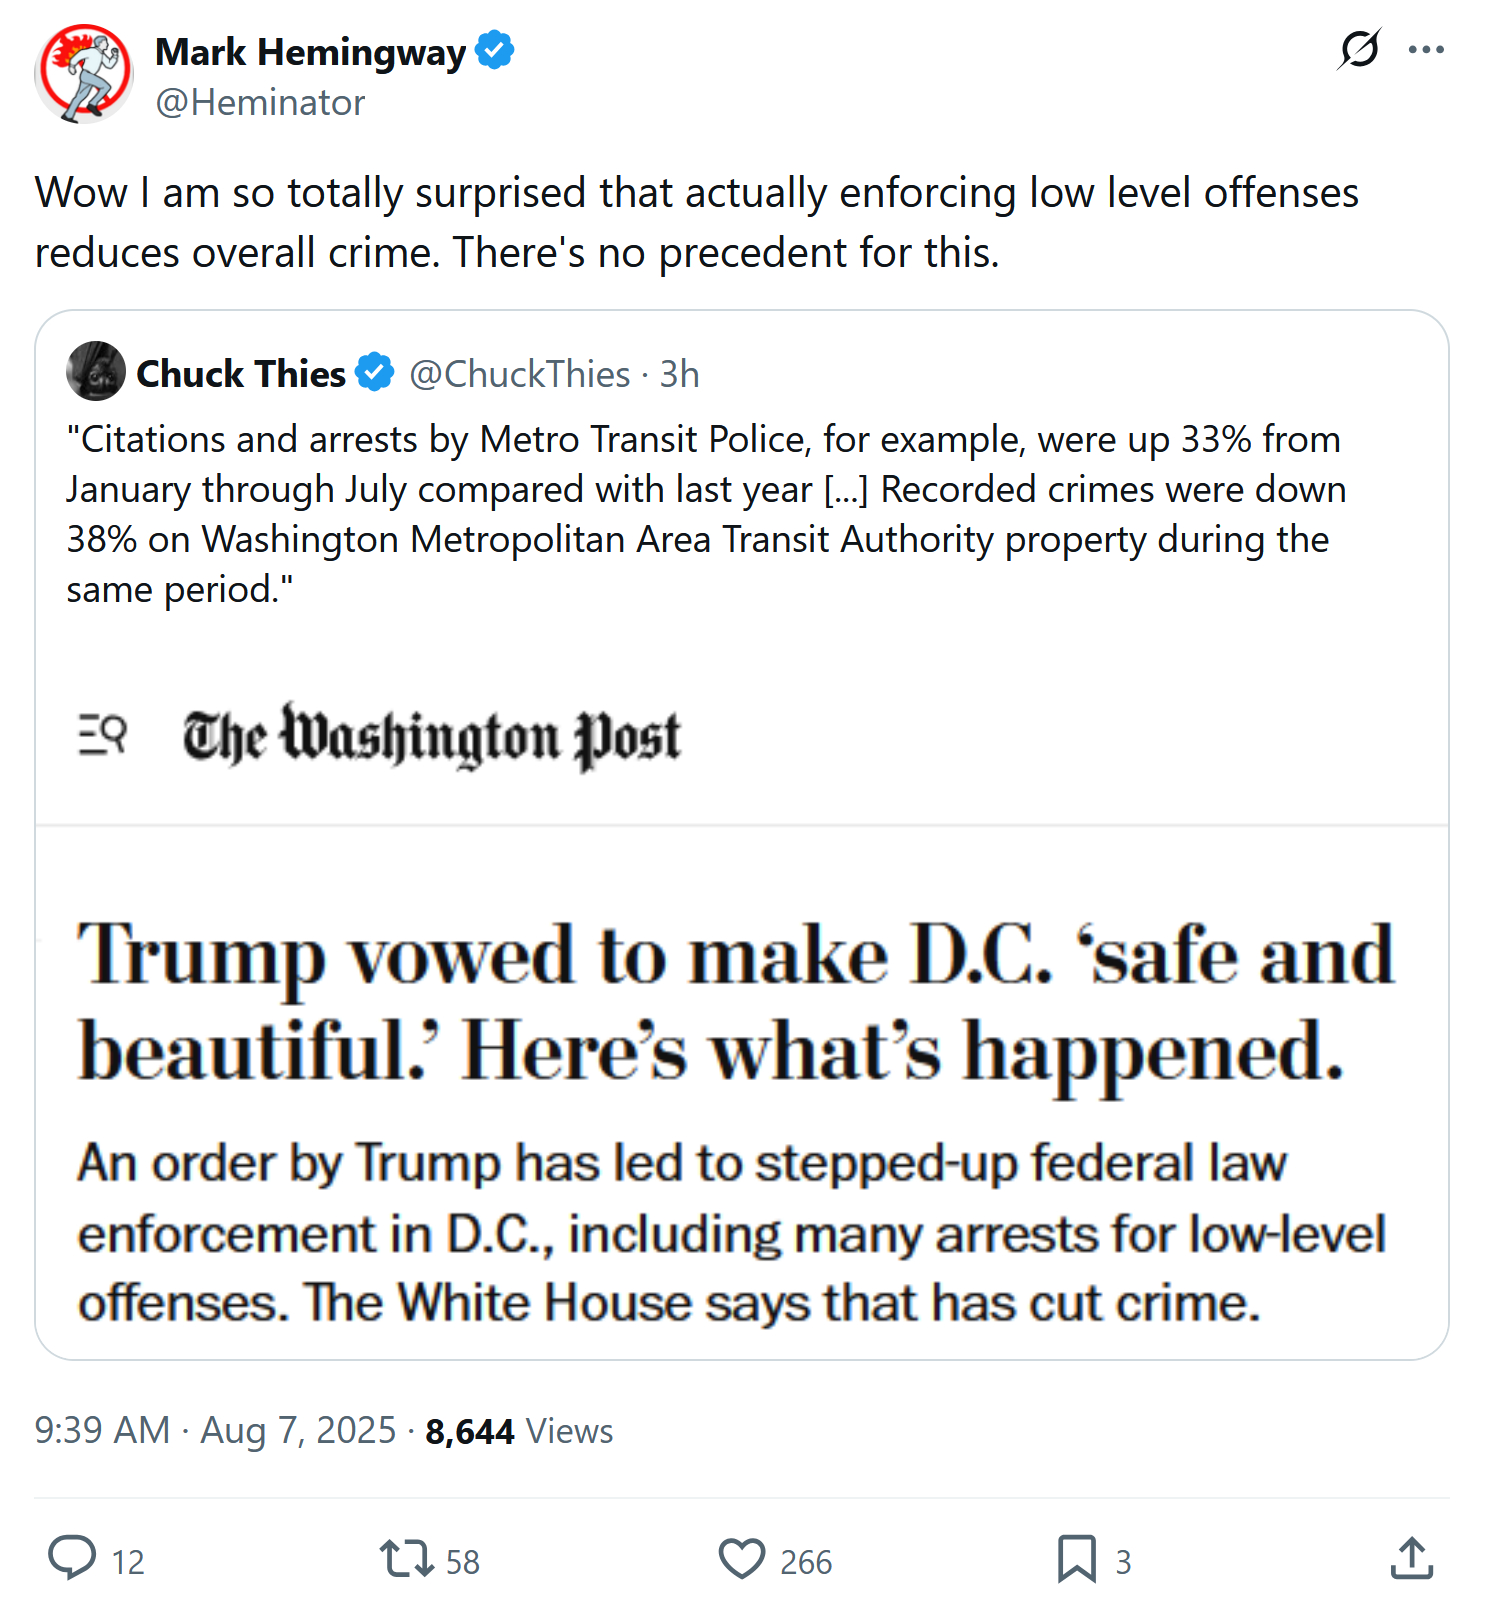The width and height of the screenshot is (1486, 1605).
Task: Open the Mark Hemingway profile name link
Action: tap(310, 52)
